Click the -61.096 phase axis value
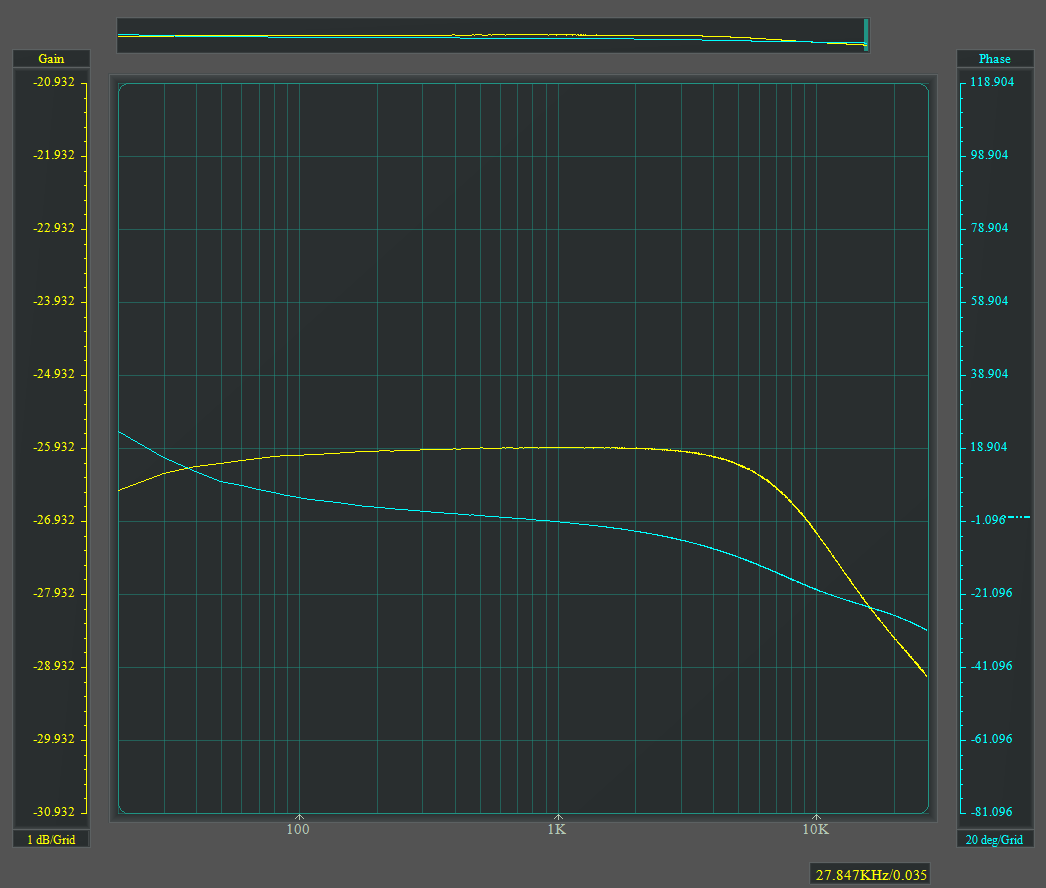 coord(991,739)
